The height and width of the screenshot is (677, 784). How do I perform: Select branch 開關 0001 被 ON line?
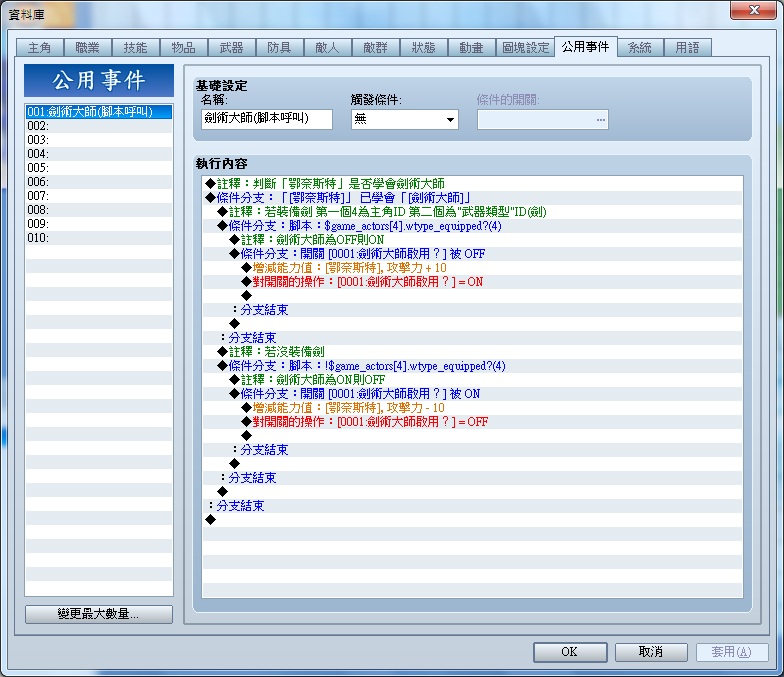(472, 394)
